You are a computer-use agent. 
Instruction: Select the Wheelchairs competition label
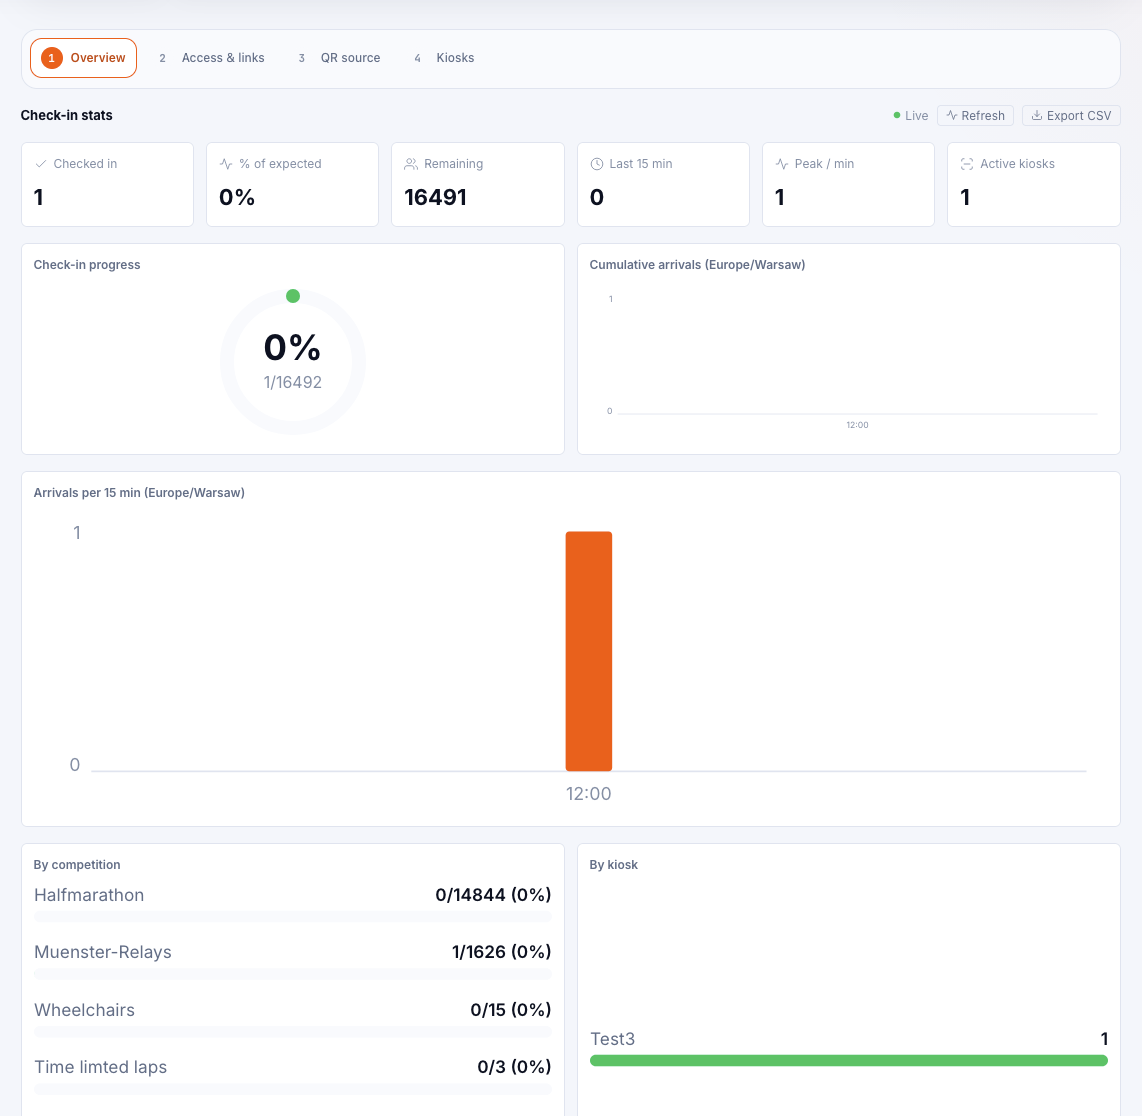(x=84, y=1010)
